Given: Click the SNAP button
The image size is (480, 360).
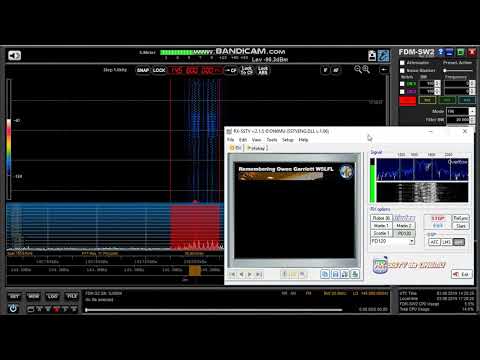Looking at the screenshot, I should (143, 70).
